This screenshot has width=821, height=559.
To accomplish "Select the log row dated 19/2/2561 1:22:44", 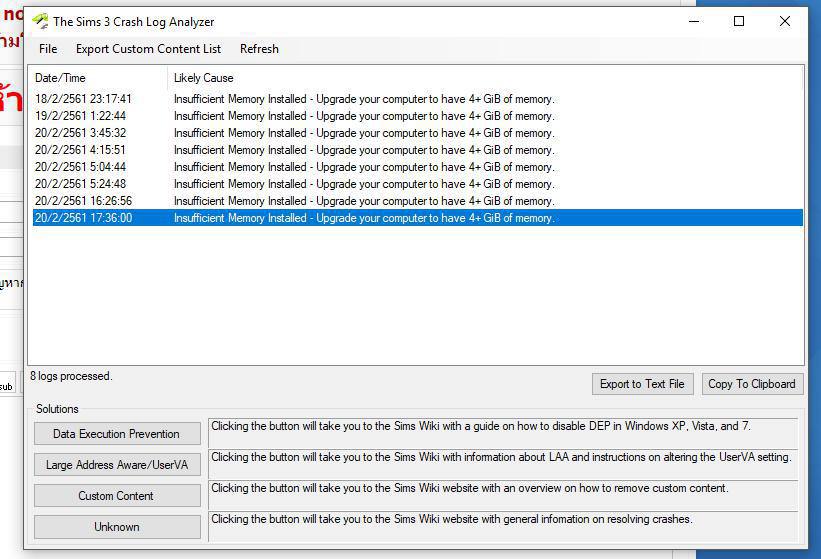I will [417, 116].
